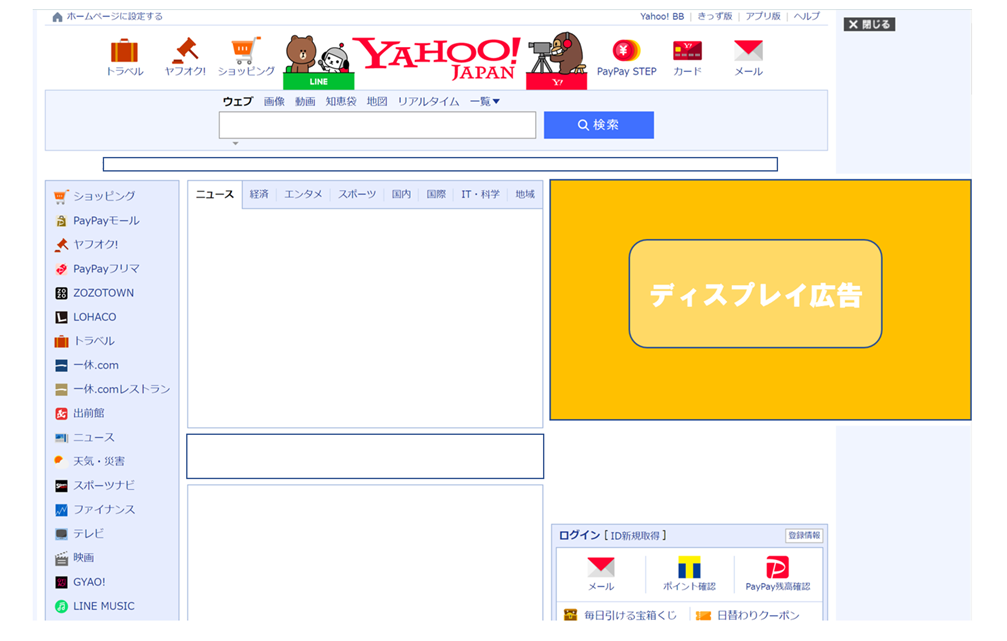This screenshot has height=641, width=1007.
Task: Click the アプリ版 link
Action: pyautogui.click(x=763, y=17)
